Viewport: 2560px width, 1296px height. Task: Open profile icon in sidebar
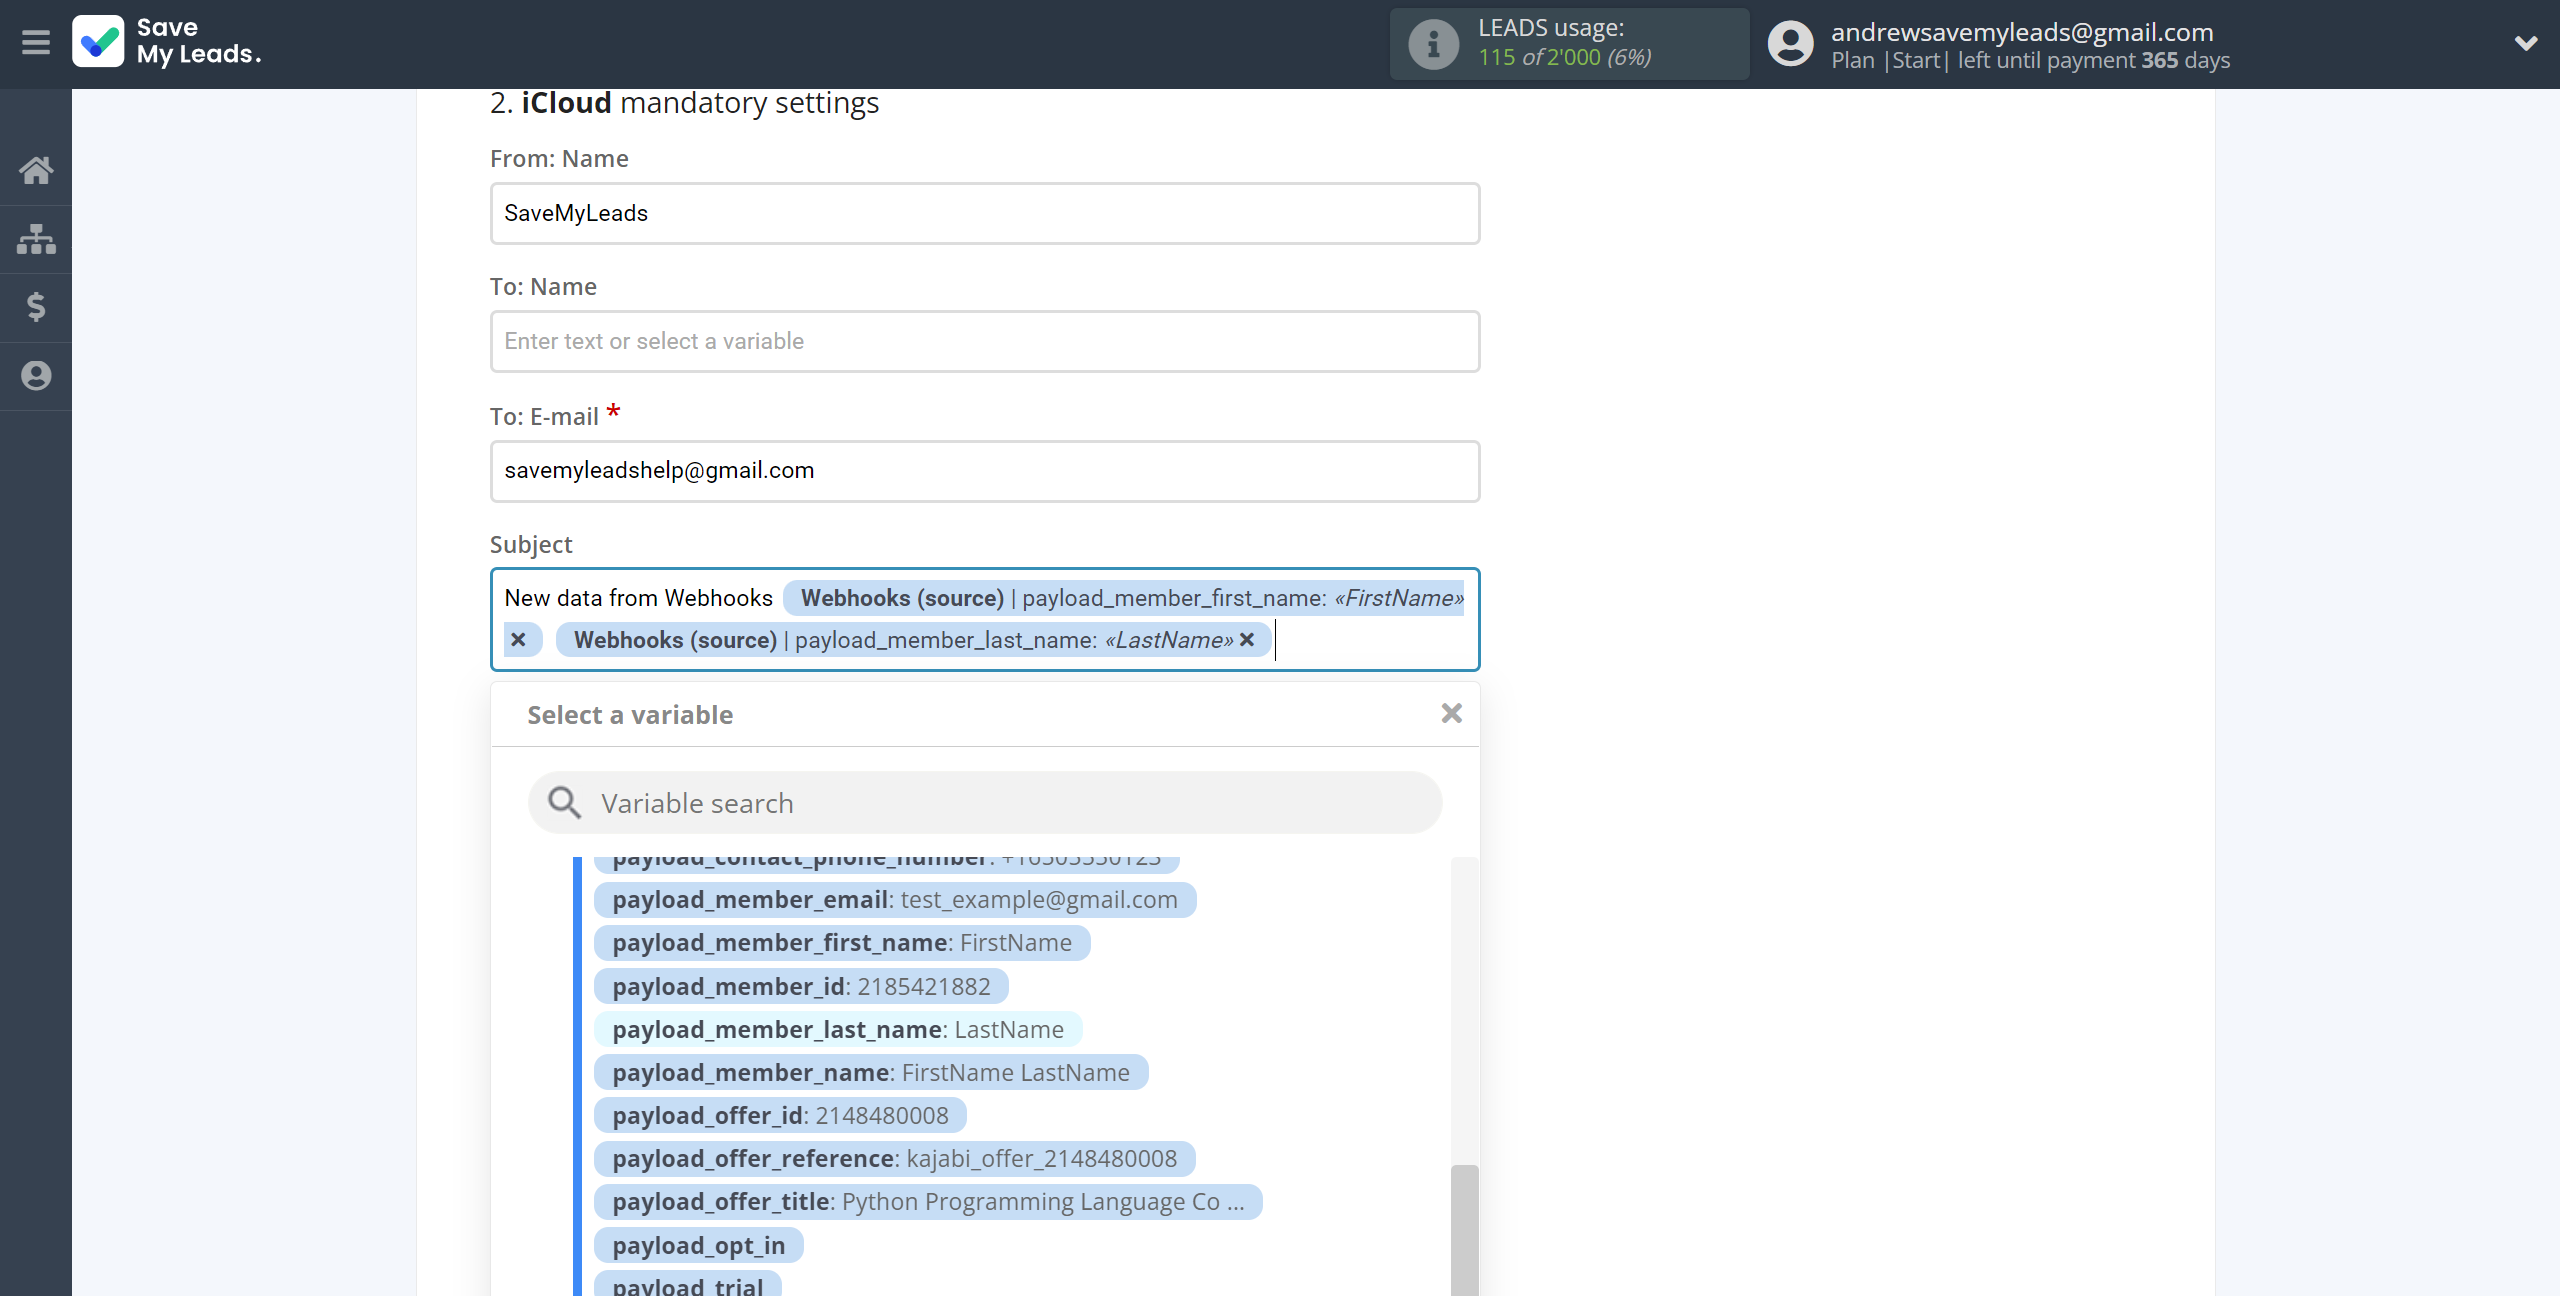36,376
